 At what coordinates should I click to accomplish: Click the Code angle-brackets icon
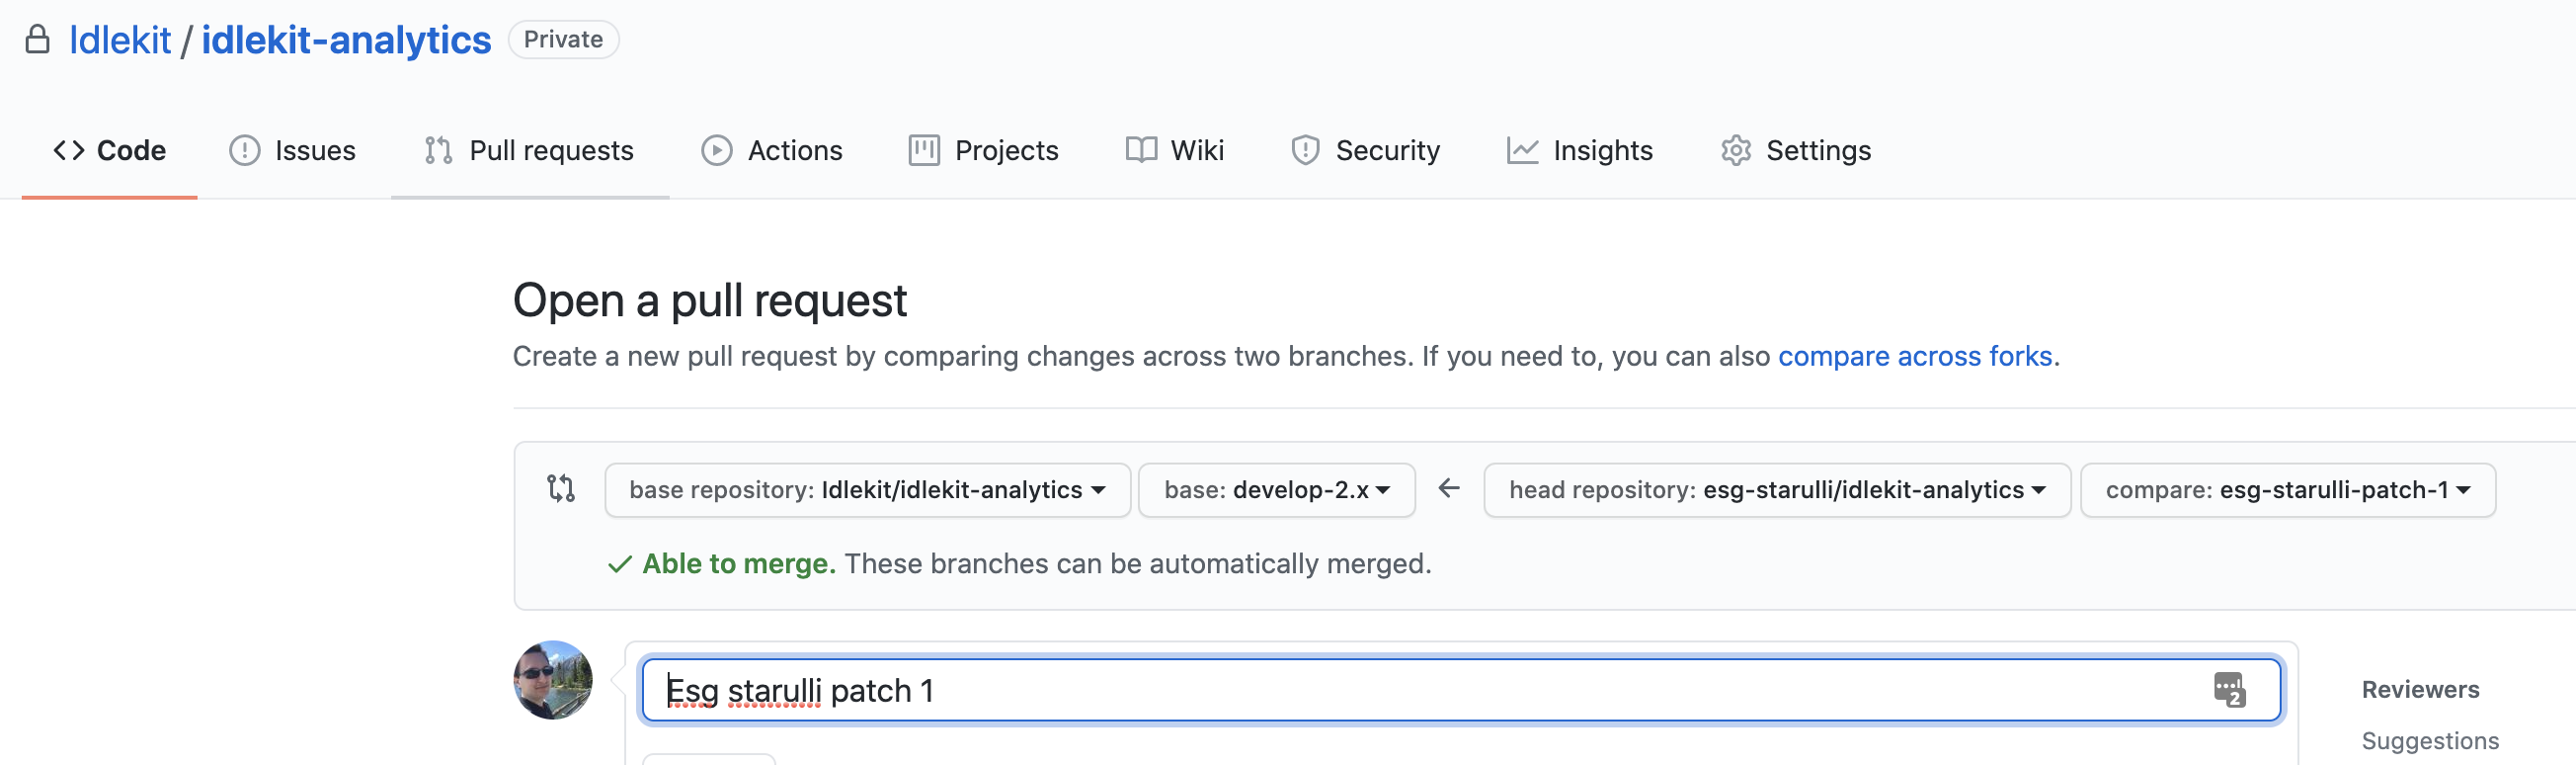(x=69, y=150)
